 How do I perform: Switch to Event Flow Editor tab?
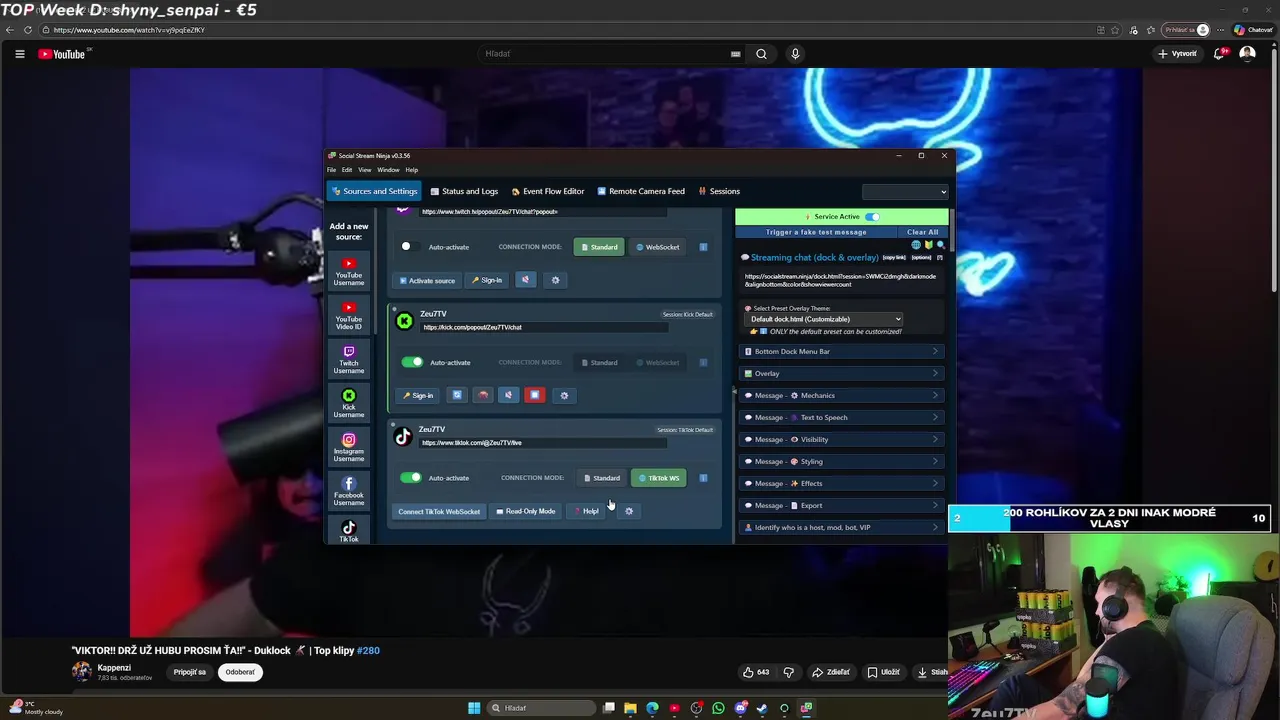click(548, 191)
